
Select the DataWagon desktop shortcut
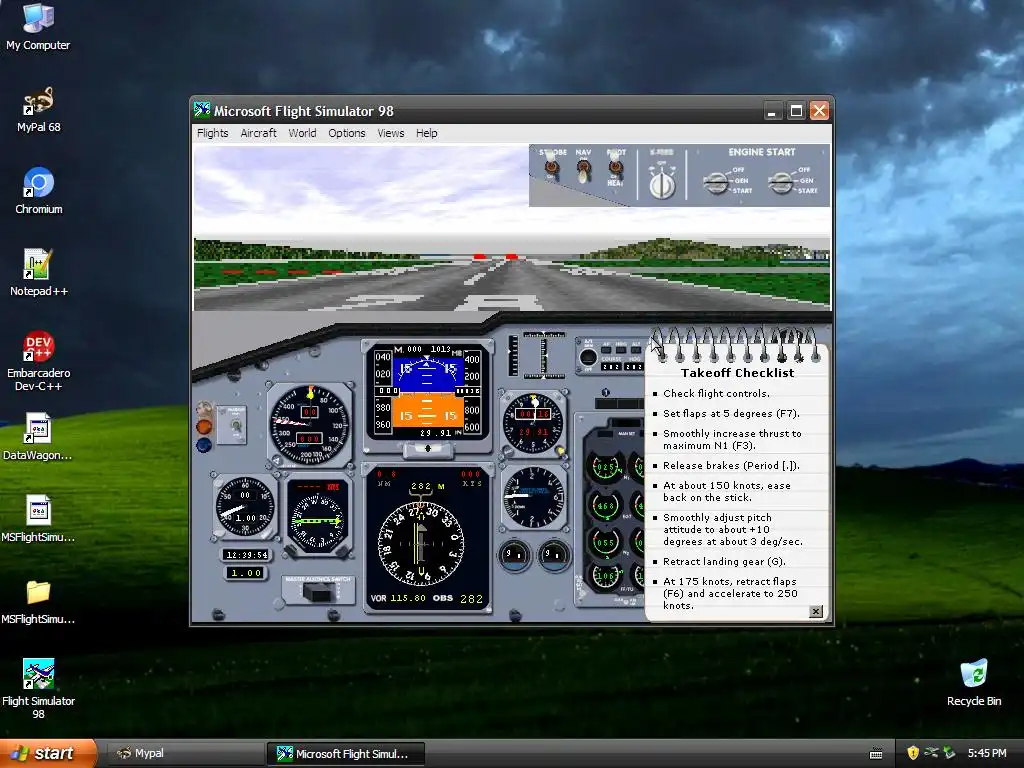[38, 437]
